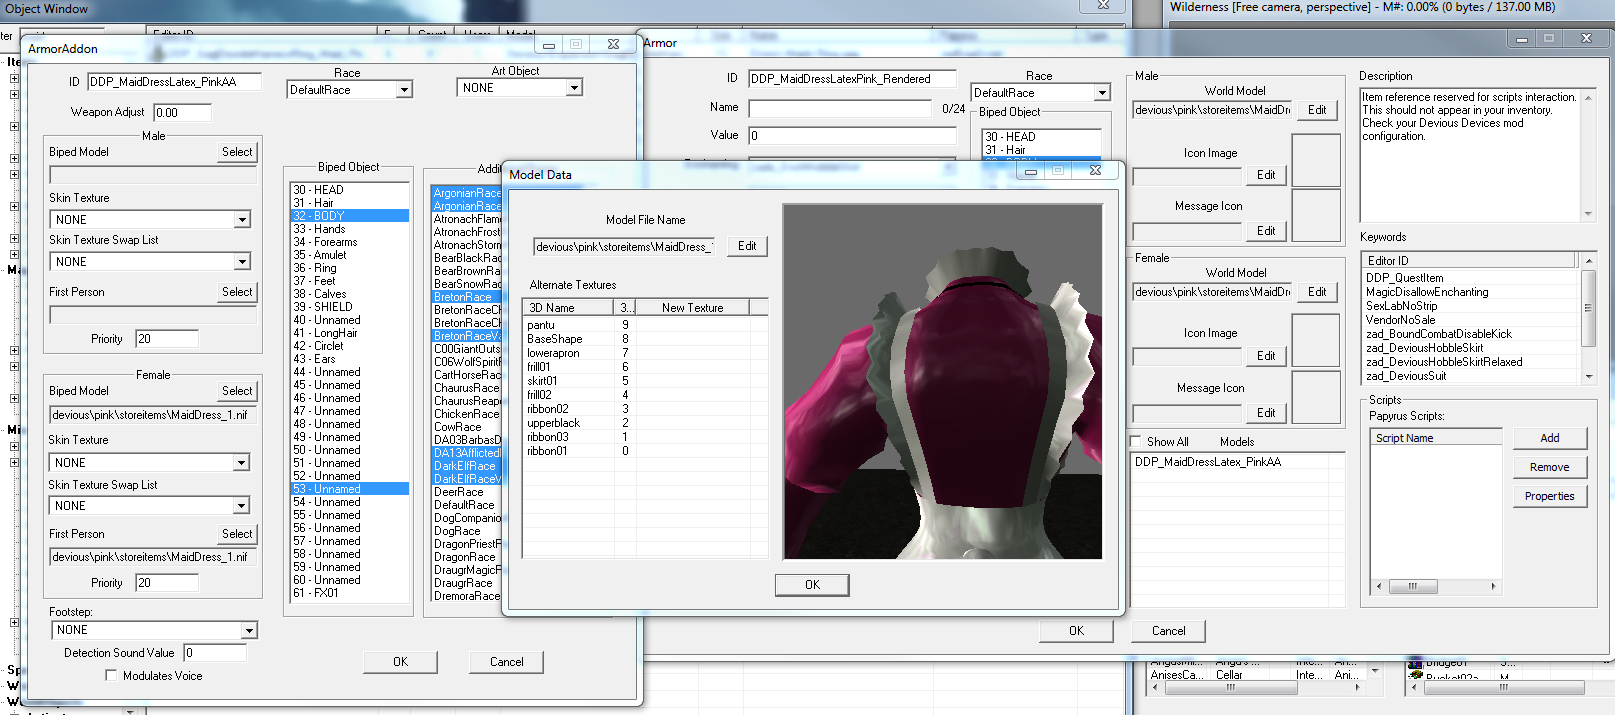Expand the Male Skin Texture dropdown
This screenshot has height=715, width=1615.
(242, 220)
